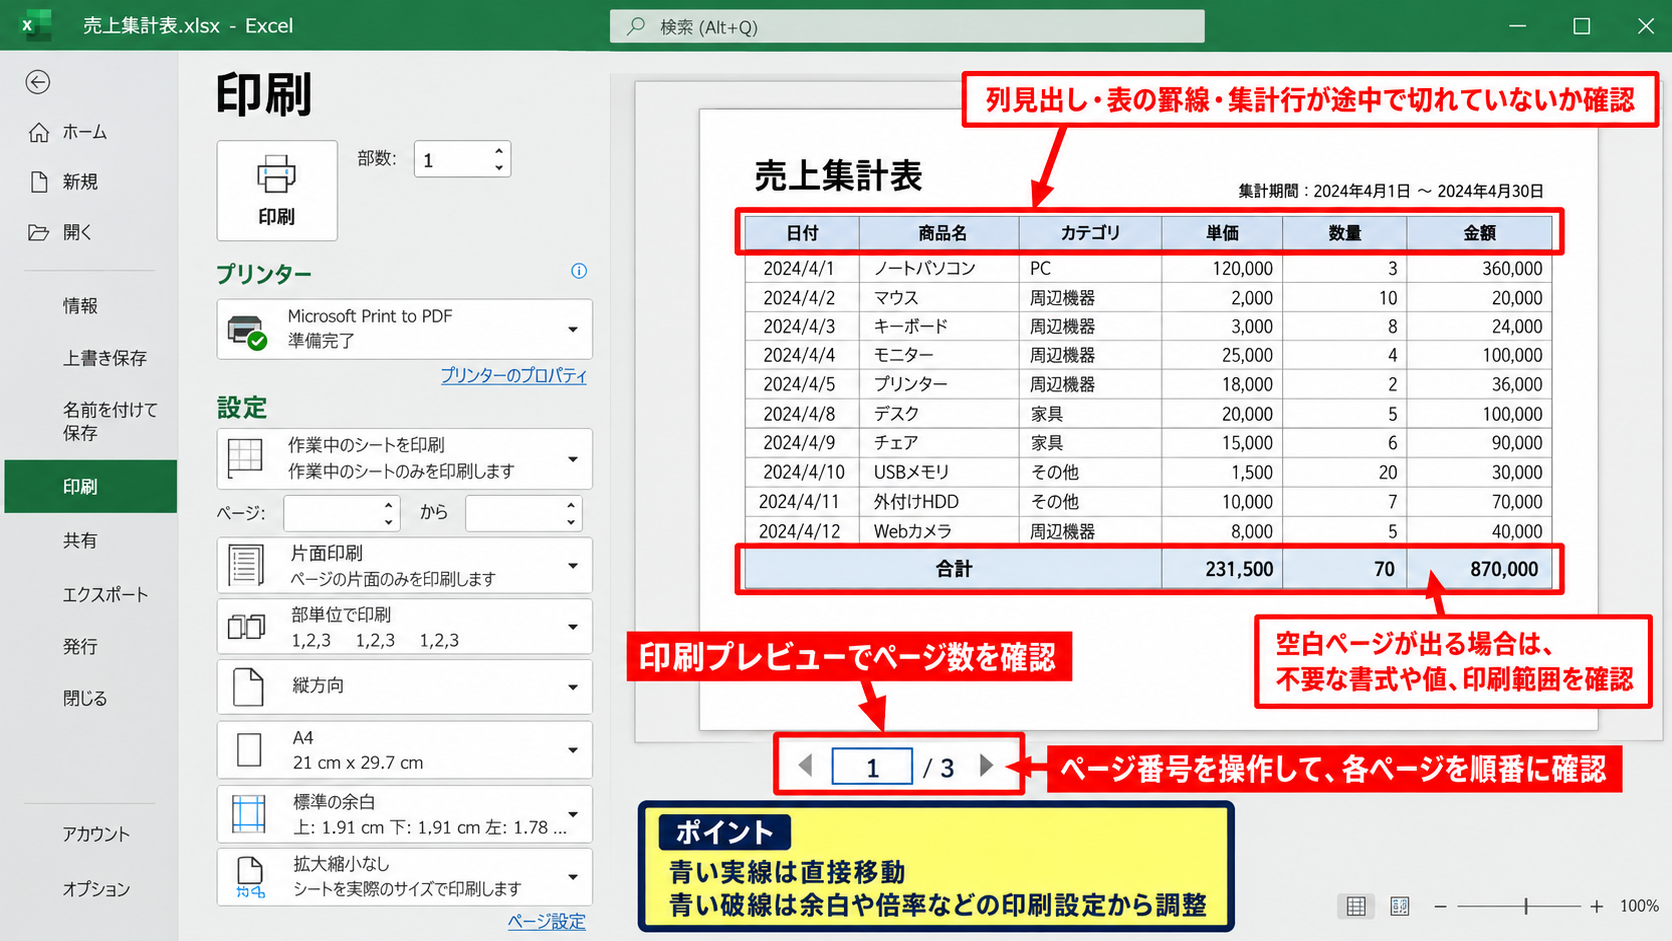
Task: Select the A4 paper size dropdown
Action: pyautogui.click(x=404, y=750)
